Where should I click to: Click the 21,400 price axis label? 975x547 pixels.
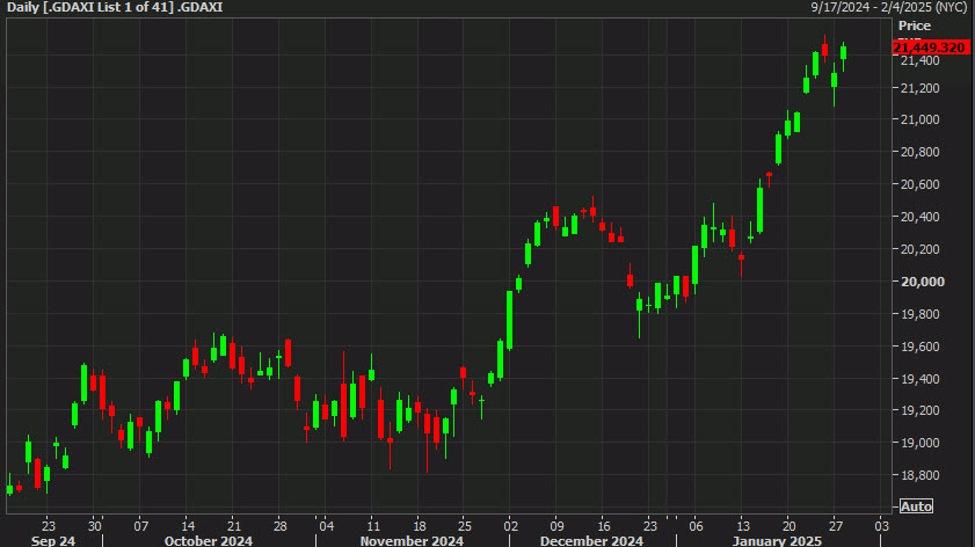tap(920, 61)
